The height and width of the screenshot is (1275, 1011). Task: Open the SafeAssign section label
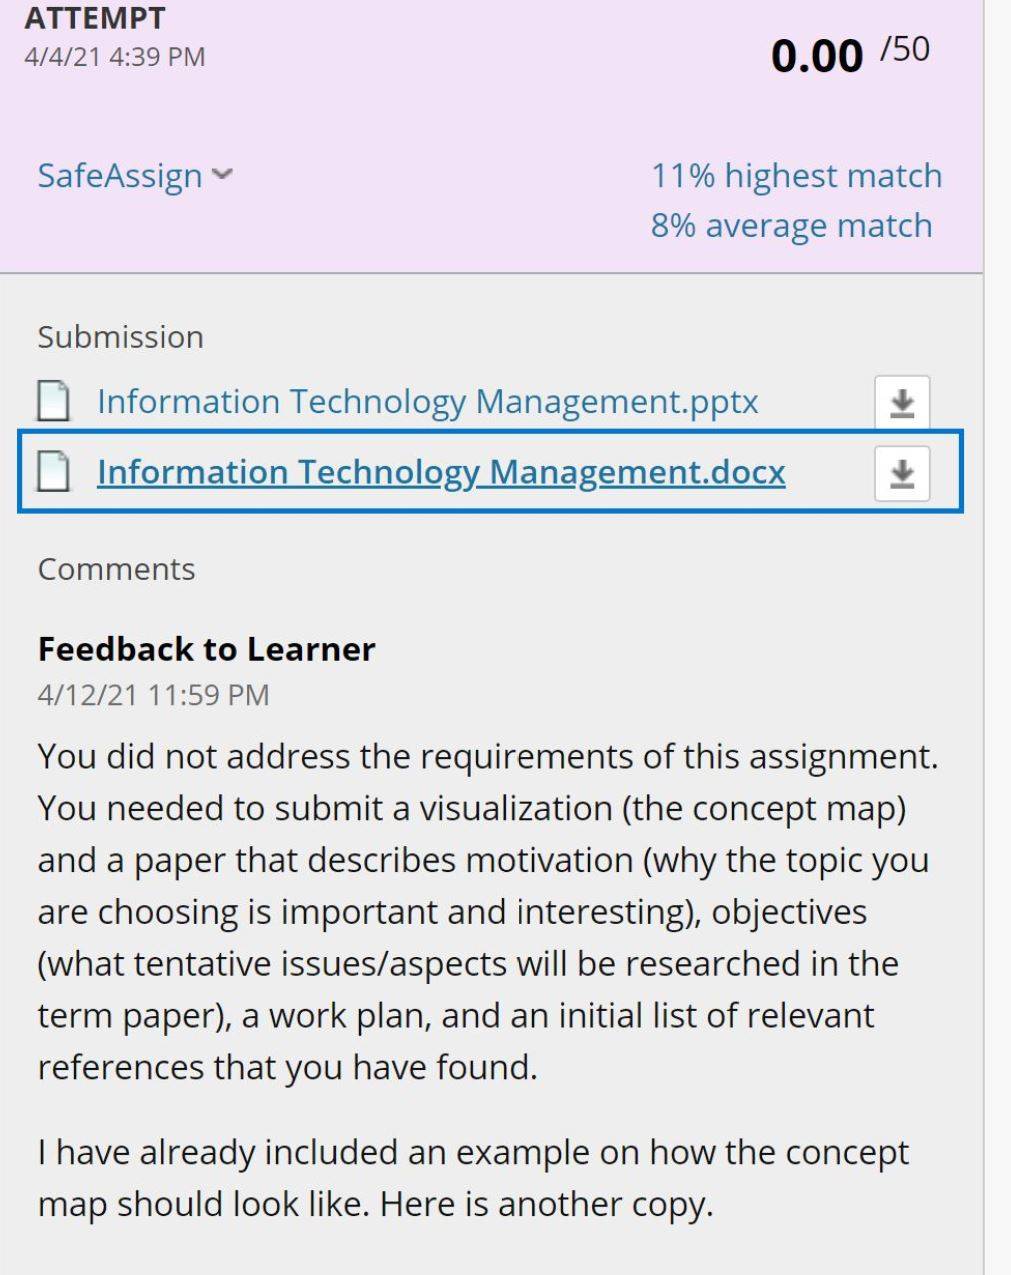(x=120, y=175)
